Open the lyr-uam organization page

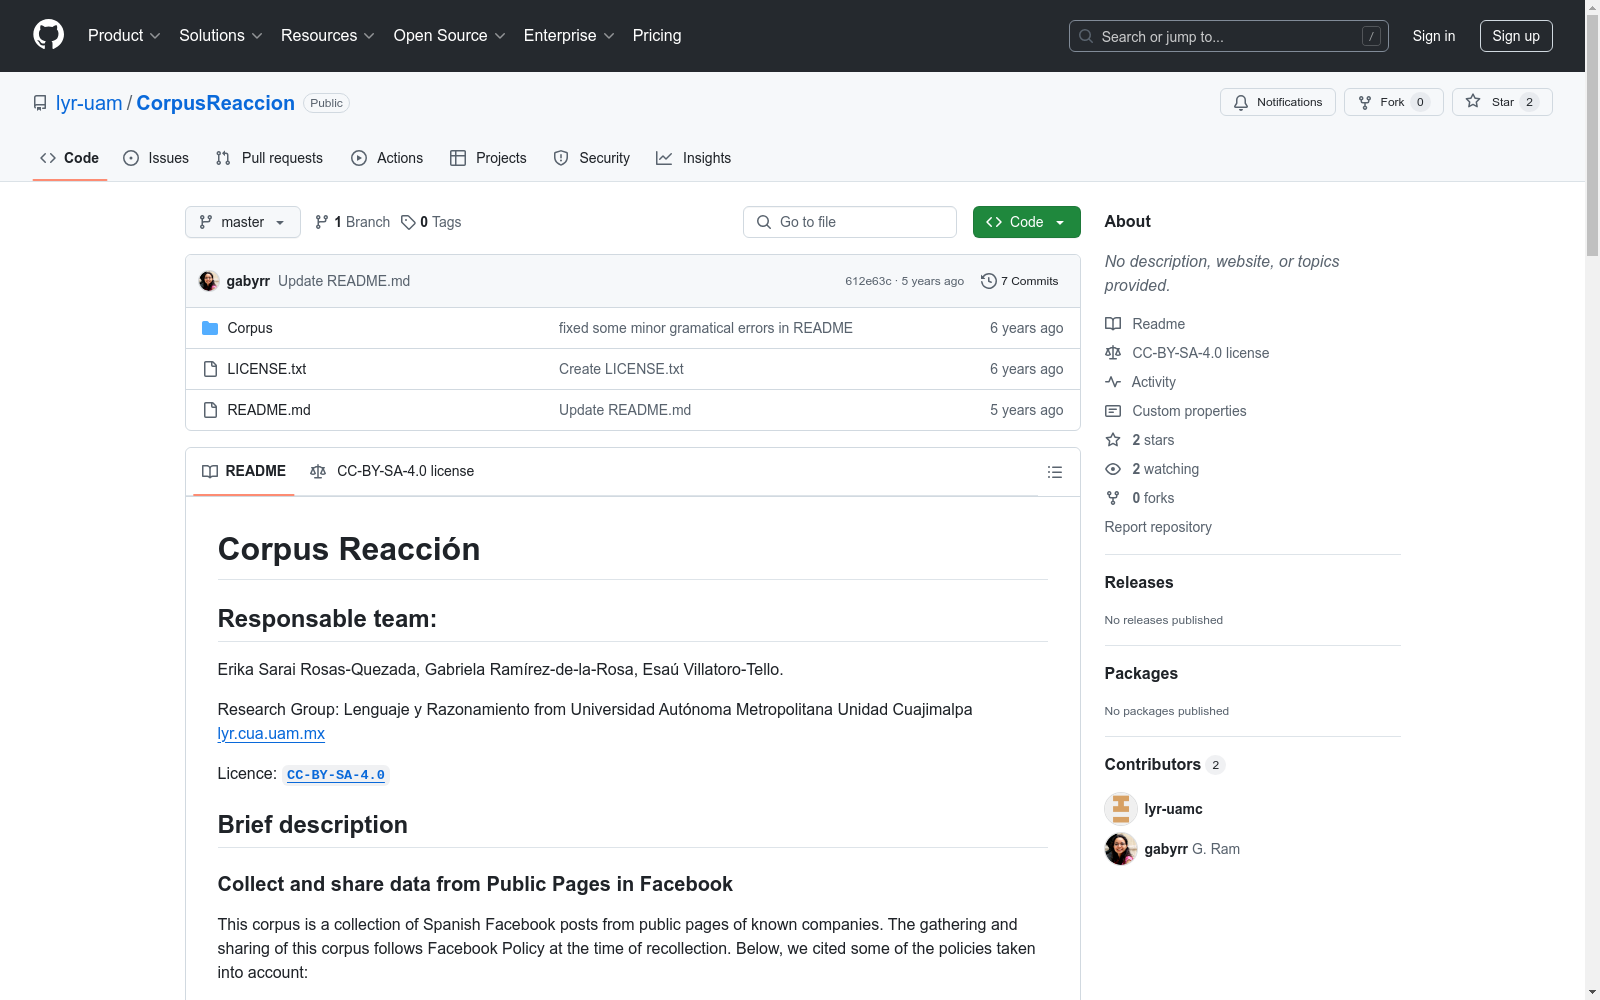pyautogui.click(x=89, y=103)
